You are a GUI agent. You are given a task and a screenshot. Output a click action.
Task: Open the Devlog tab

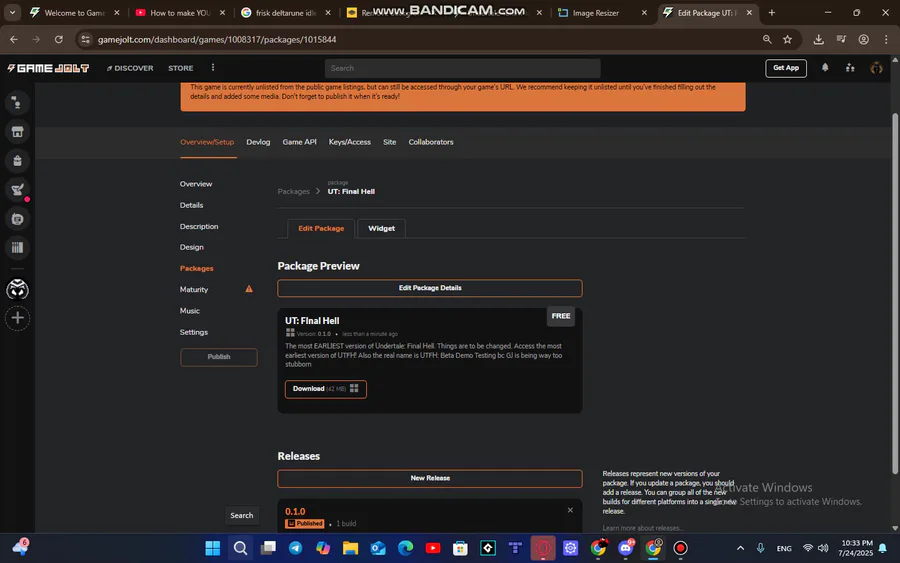click(258, 142)
